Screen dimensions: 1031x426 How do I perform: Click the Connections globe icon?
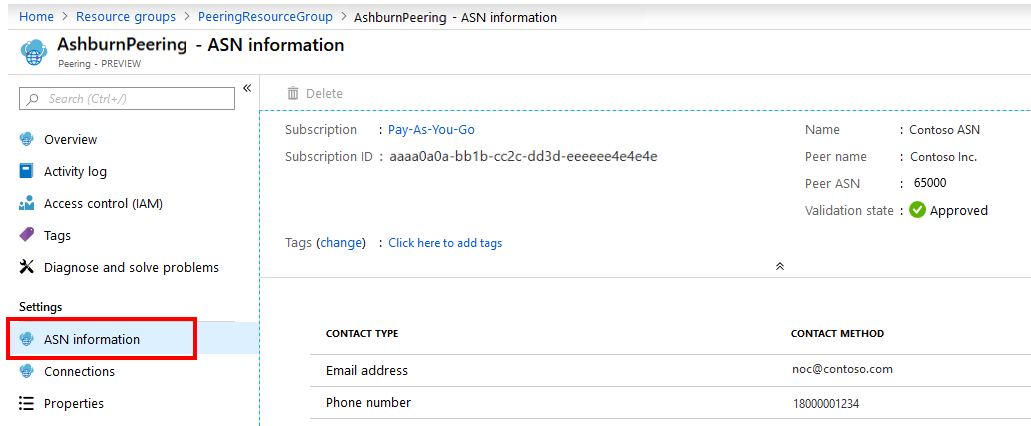pos(27,371)
